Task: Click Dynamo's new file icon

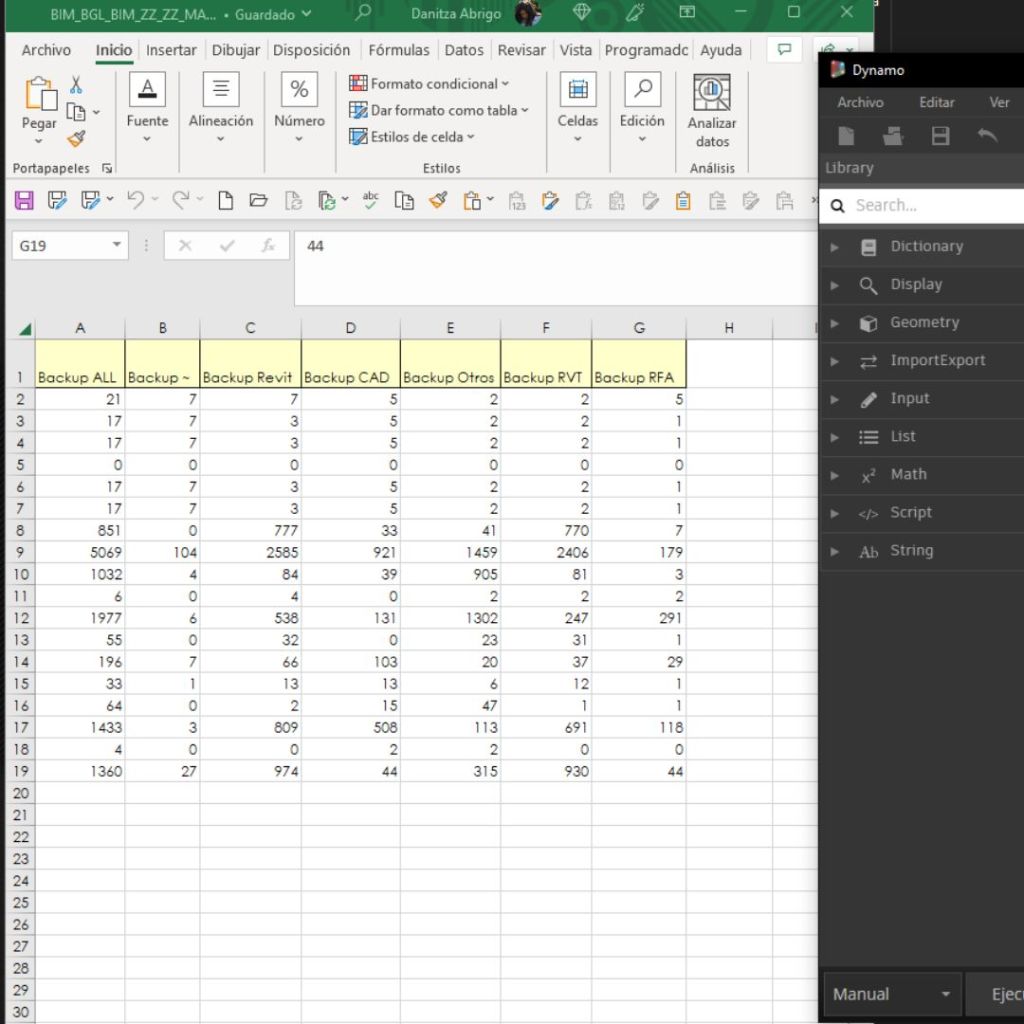Action: 846,137
